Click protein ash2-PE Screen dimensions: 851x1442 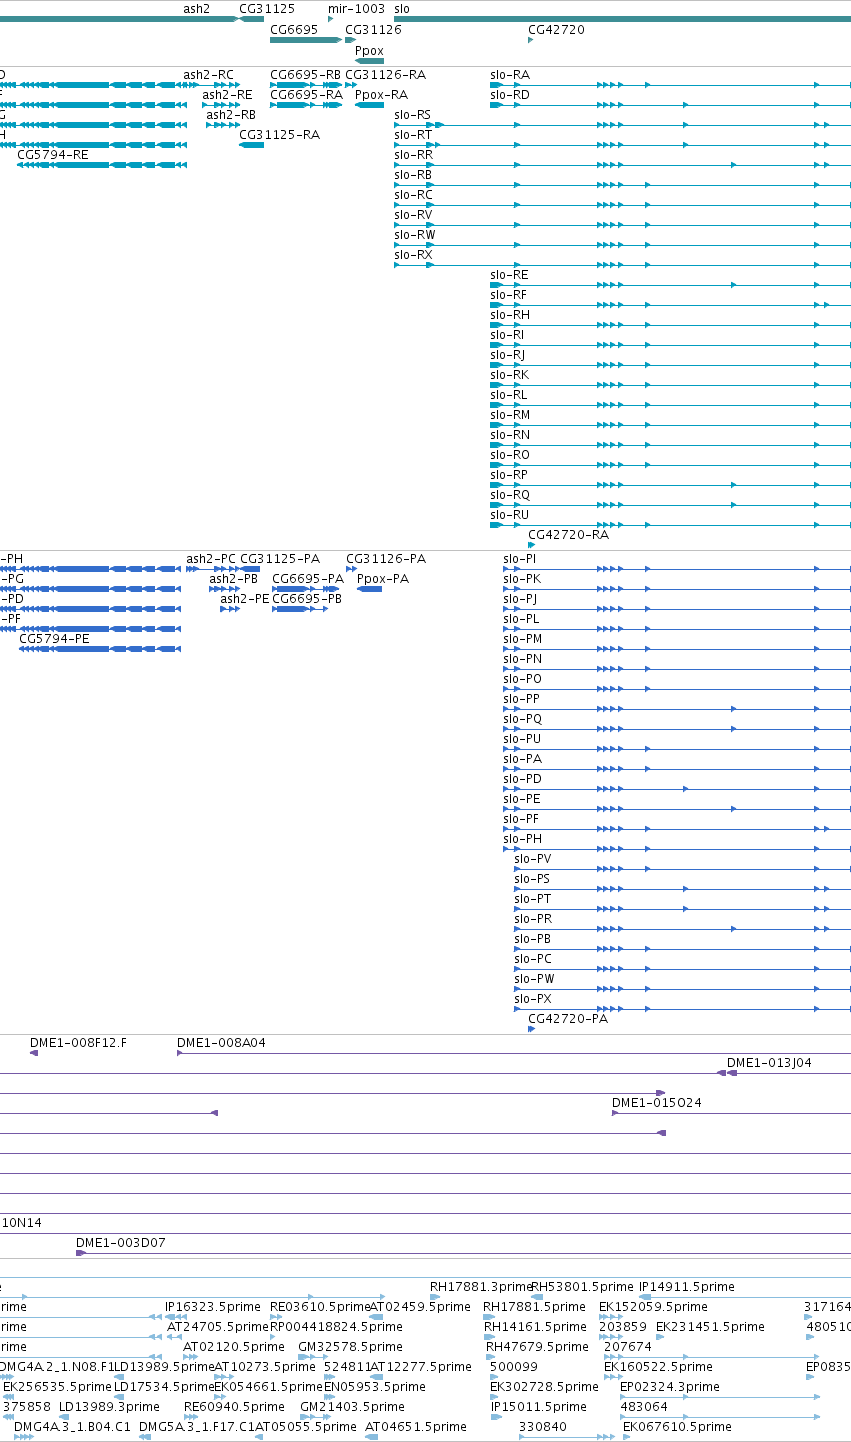tap(245, 599)
